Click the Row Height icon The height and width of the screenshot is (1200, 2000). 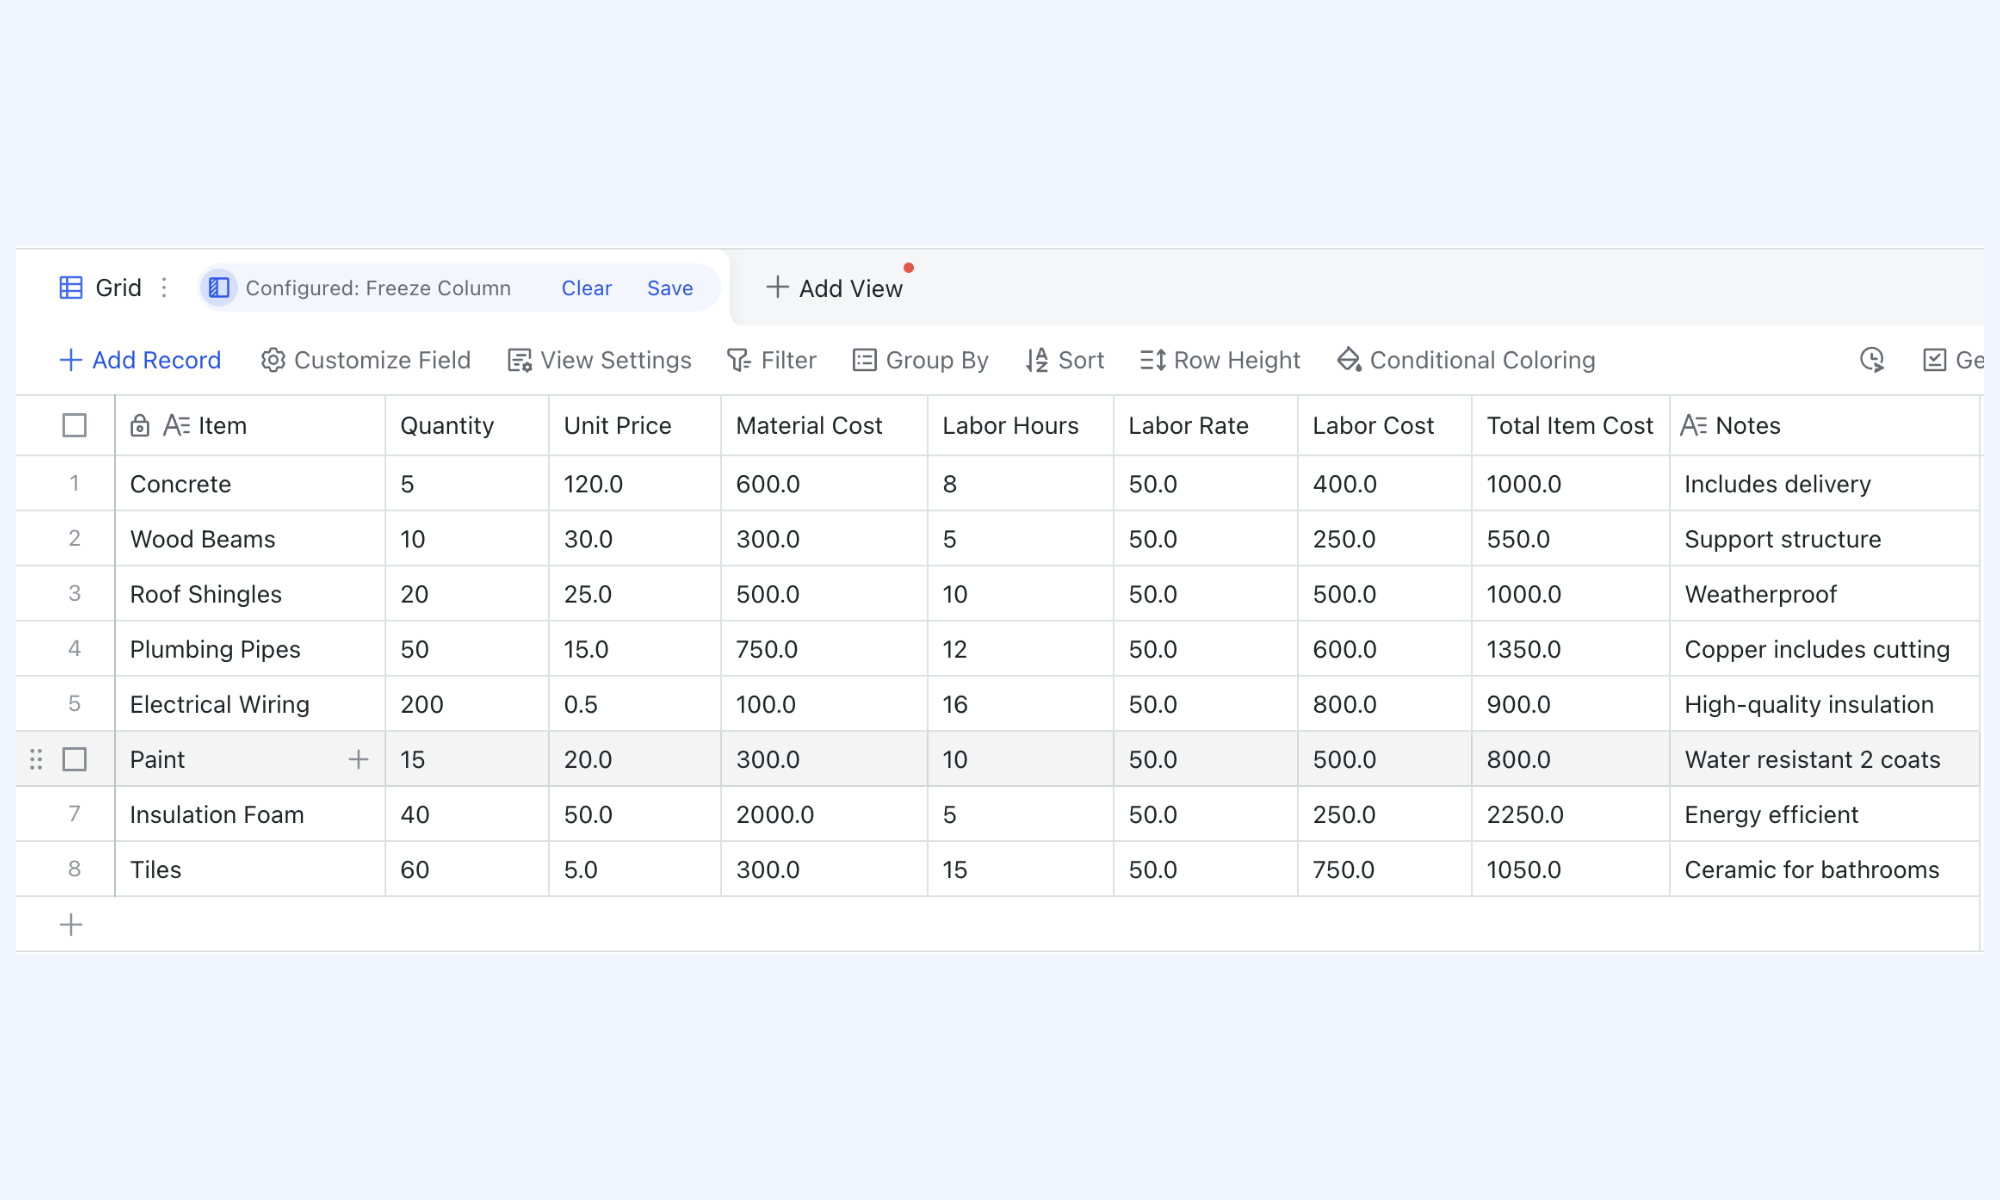[x=1153, y=360]
